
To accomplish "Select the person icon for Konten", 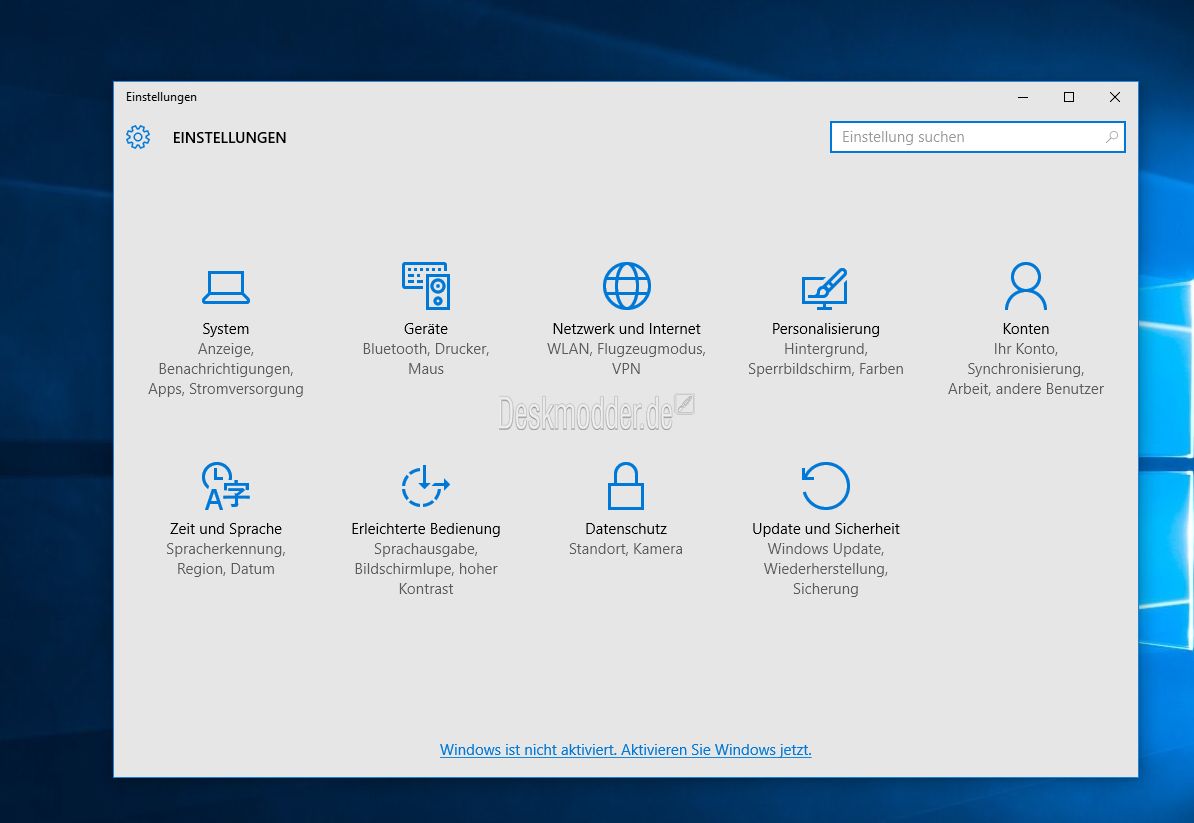I will pyautogui.click(x=1026, y=286).
